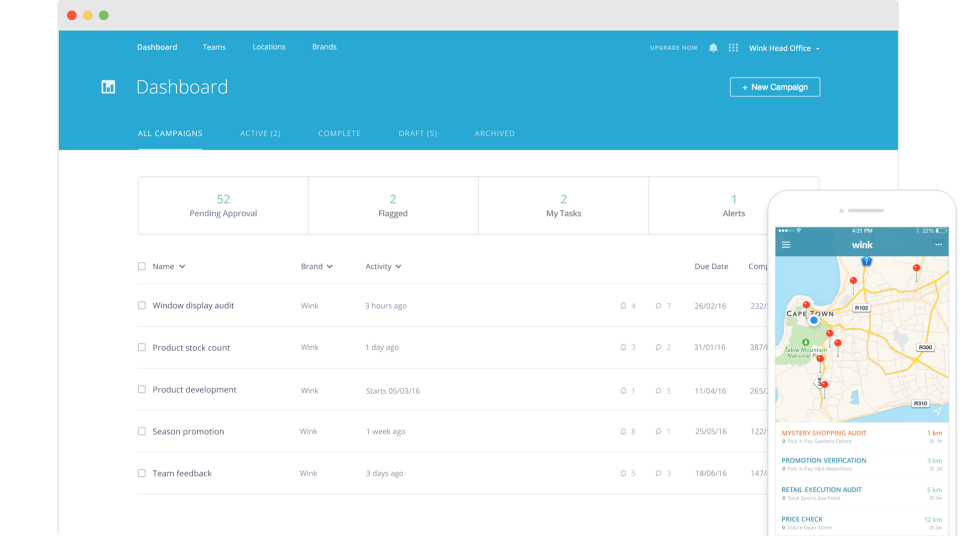This screenshot has height=536, width=960.
Task: Open Team feedback campaign
Action: [x=182, y=474]
